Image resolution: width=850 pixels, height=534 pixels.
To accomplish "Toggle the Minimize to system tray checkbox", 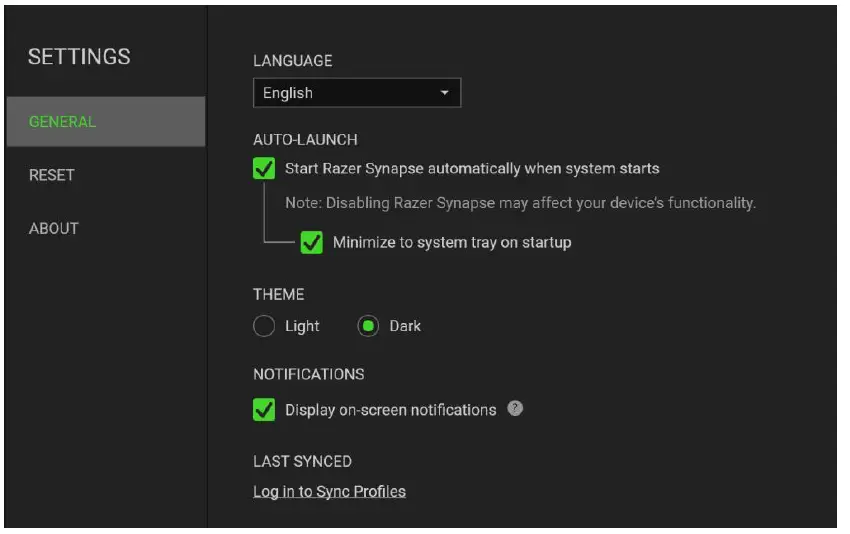I will click(x=312, y=242).
